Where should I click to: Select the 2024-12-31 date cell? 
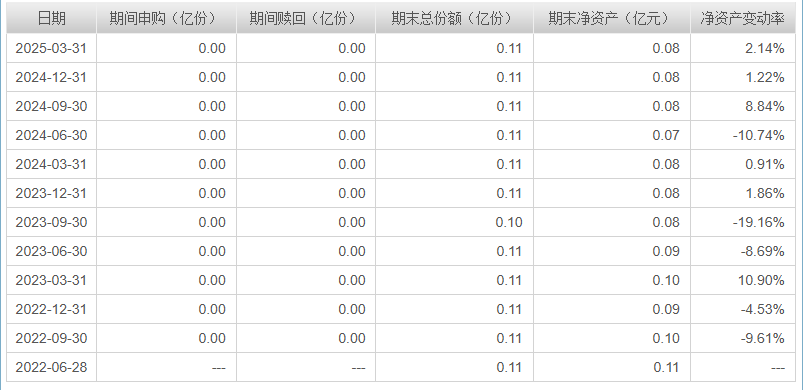click(x=51, y=77)
